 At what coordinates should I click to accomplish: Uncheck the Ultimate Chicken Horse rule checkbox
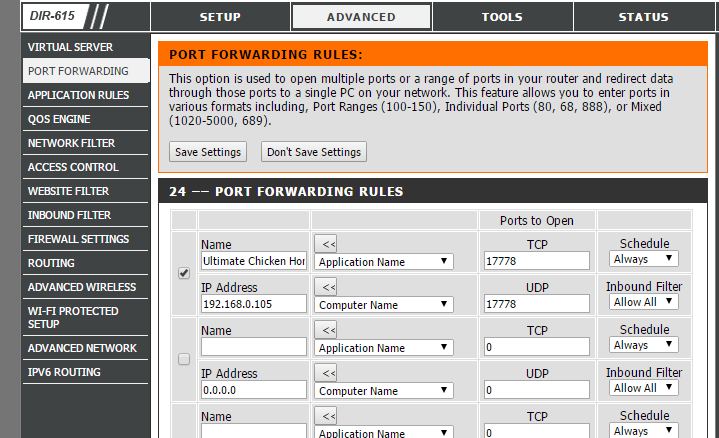pos(184,273)
